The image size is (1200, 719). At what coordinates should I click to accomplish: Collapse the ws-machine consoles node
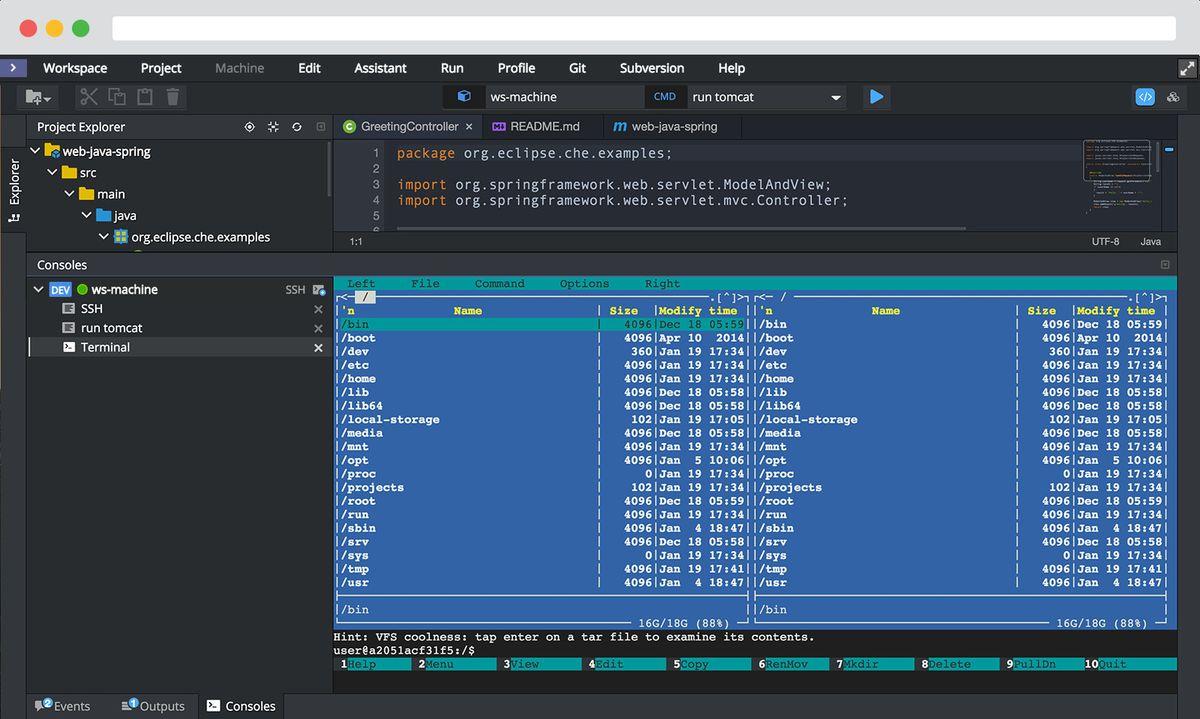coord(38,290)
